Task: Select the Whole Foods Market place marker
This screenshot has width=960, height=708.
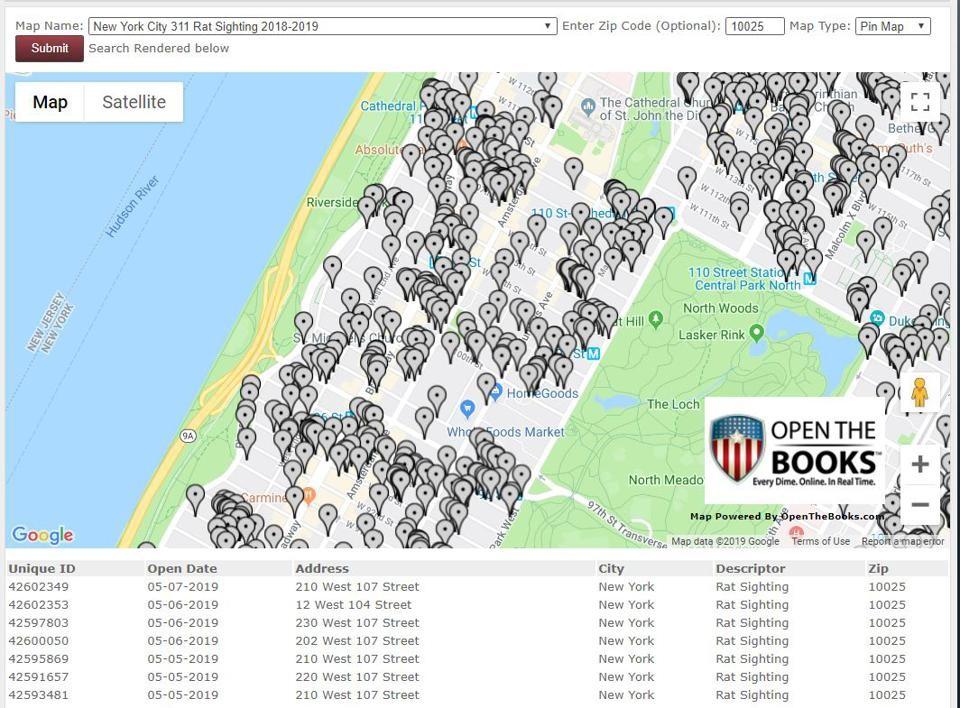Action: (466, 410)
